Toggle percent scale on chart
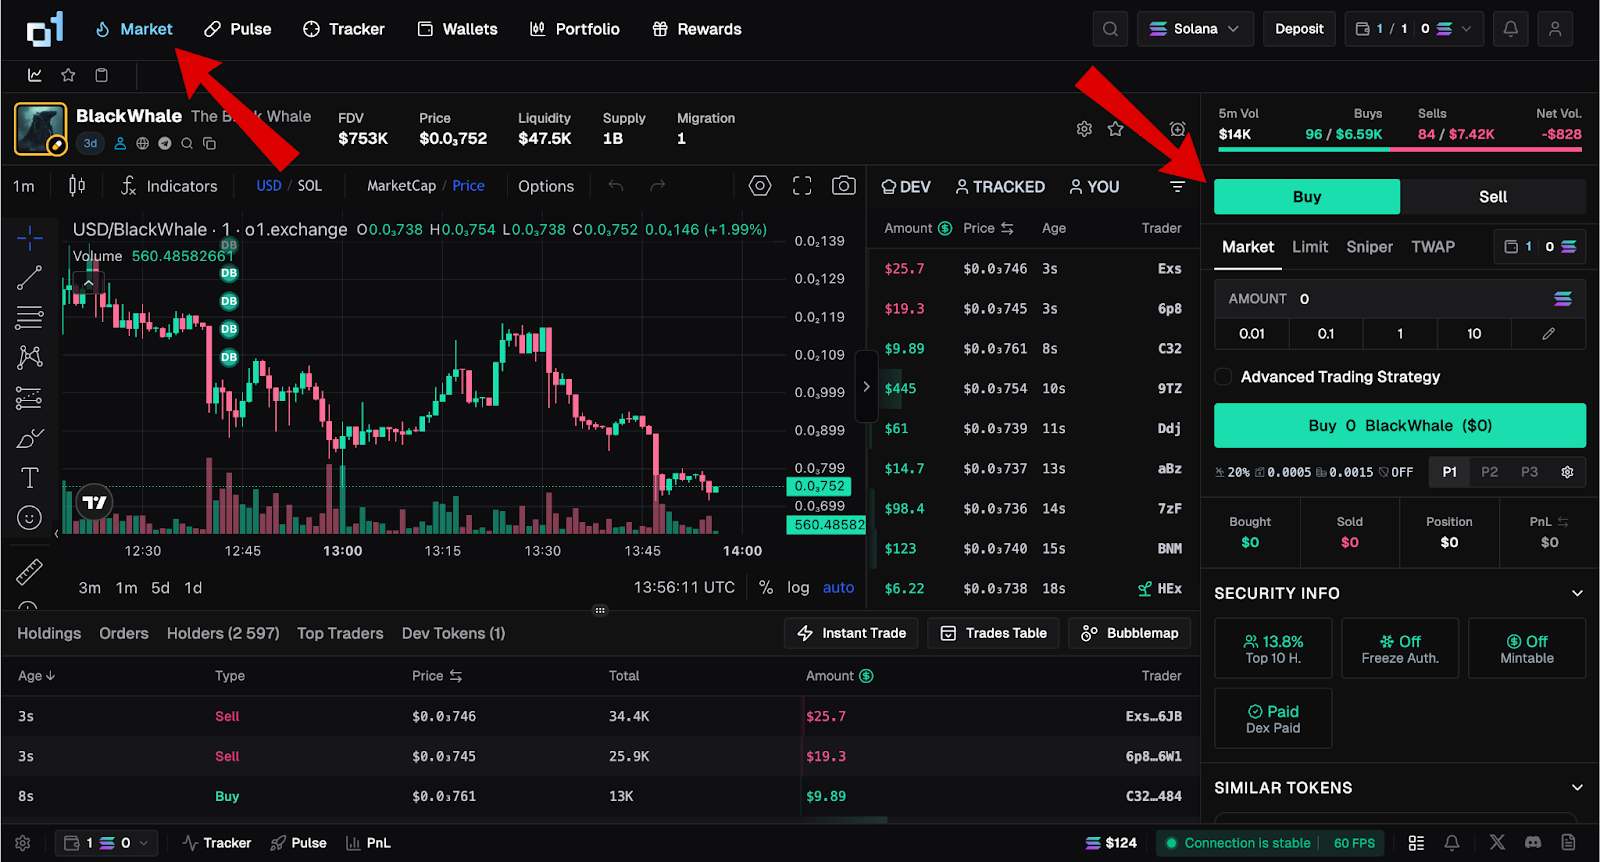 [x=766, y=588]
